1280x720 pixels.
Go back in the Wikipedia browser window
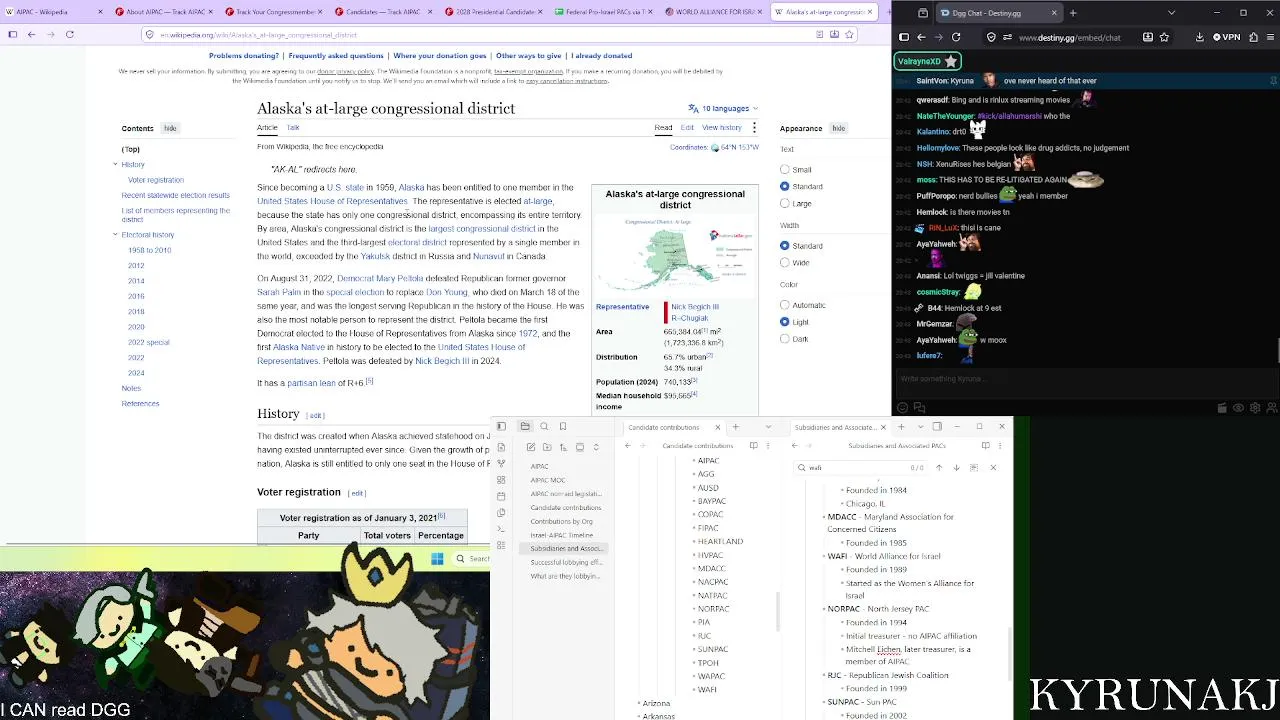coord(31,34)
